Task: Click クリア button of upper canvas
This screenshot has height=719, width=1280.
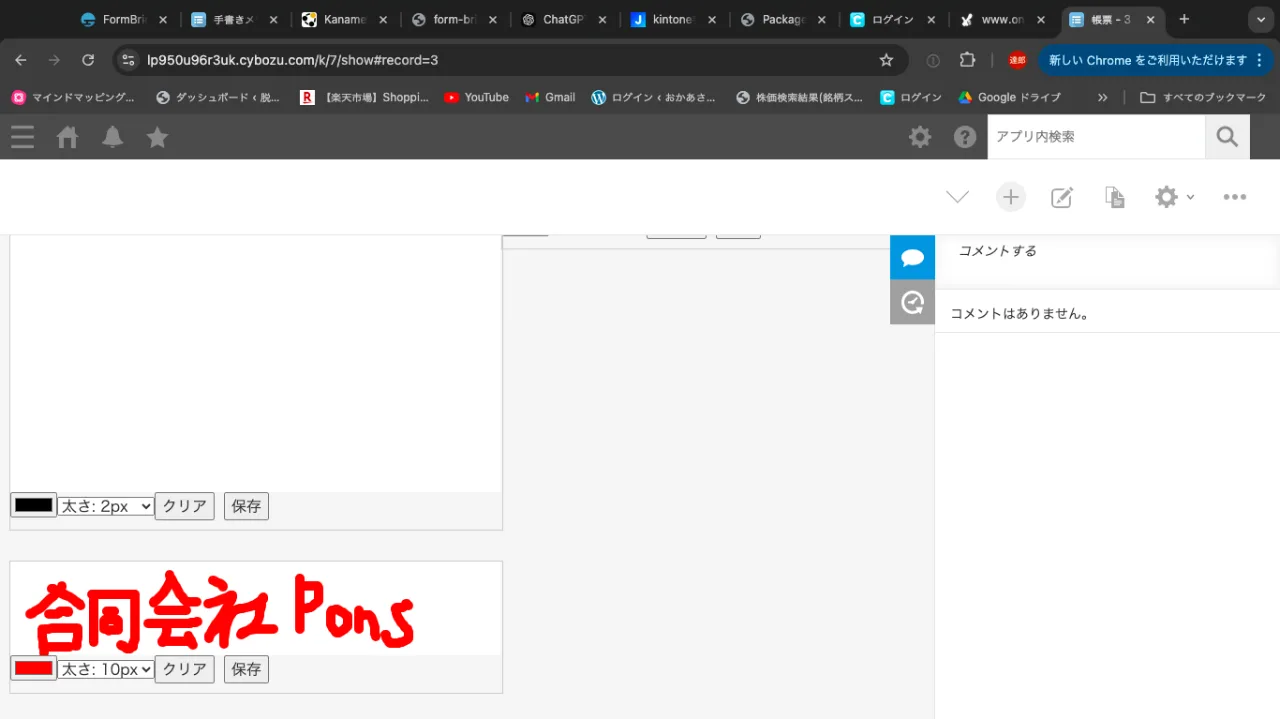Action: [x=185, y=506]
